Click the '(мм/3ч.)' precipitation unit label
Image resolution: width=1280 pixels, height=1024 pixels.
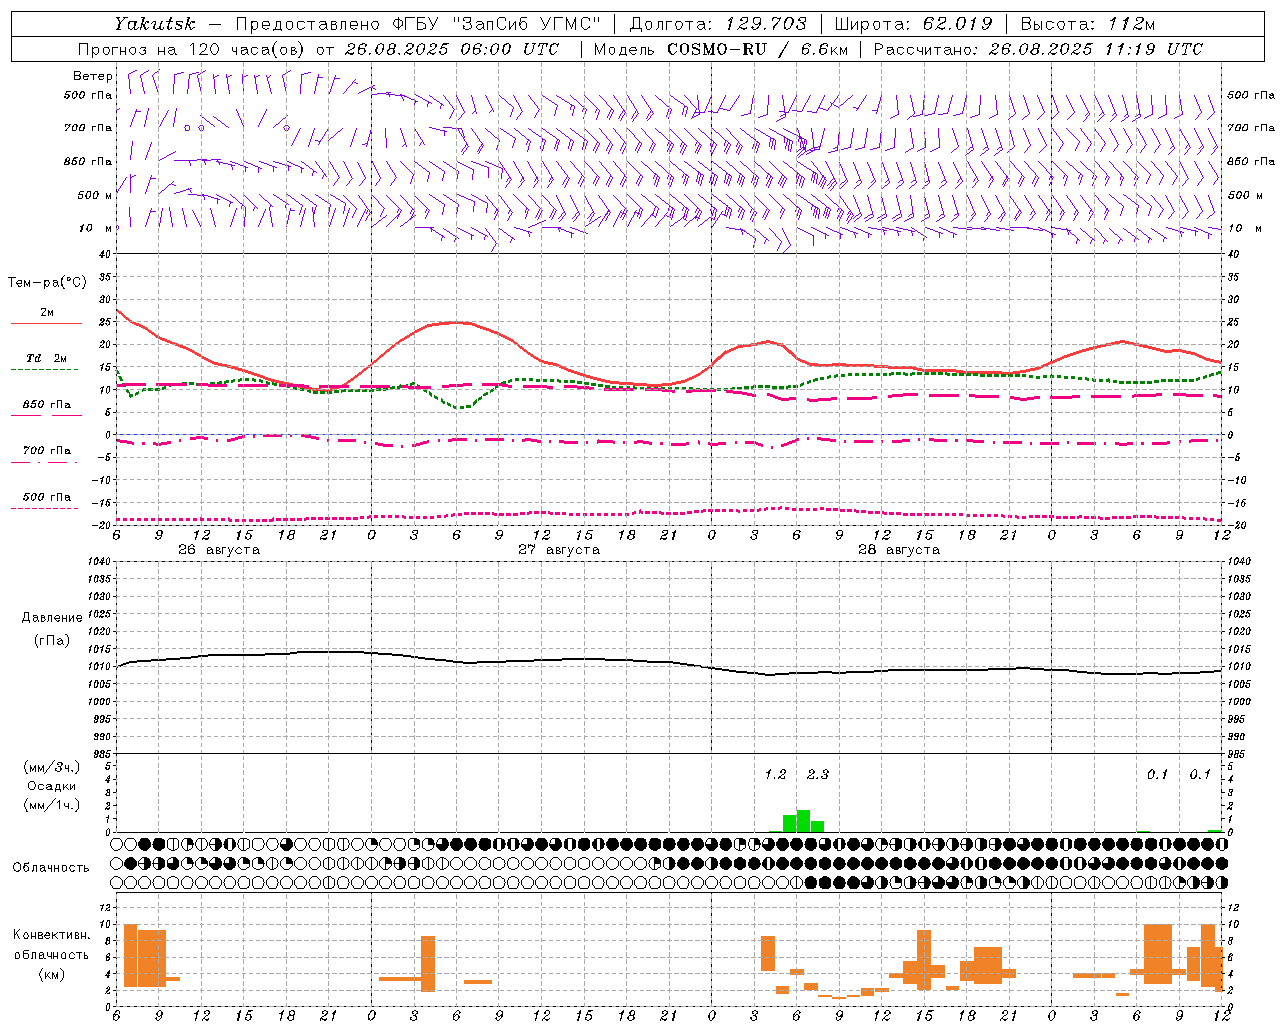[x=52, y=767]
